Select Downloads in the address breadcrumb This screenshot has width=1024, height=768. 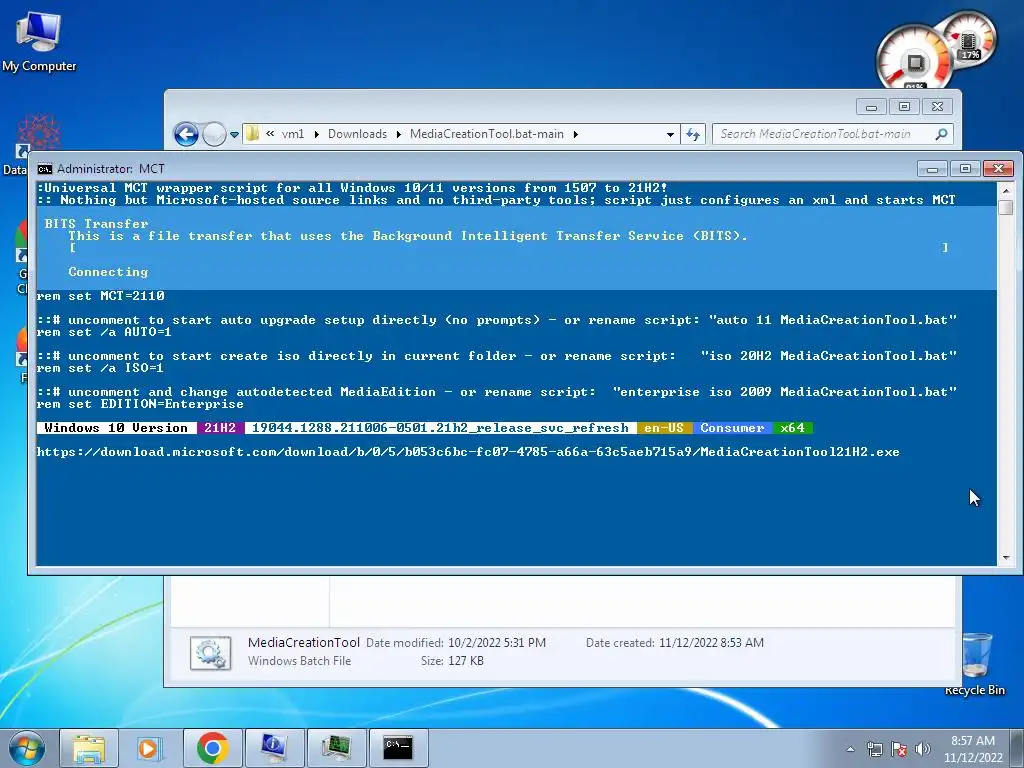357,134
